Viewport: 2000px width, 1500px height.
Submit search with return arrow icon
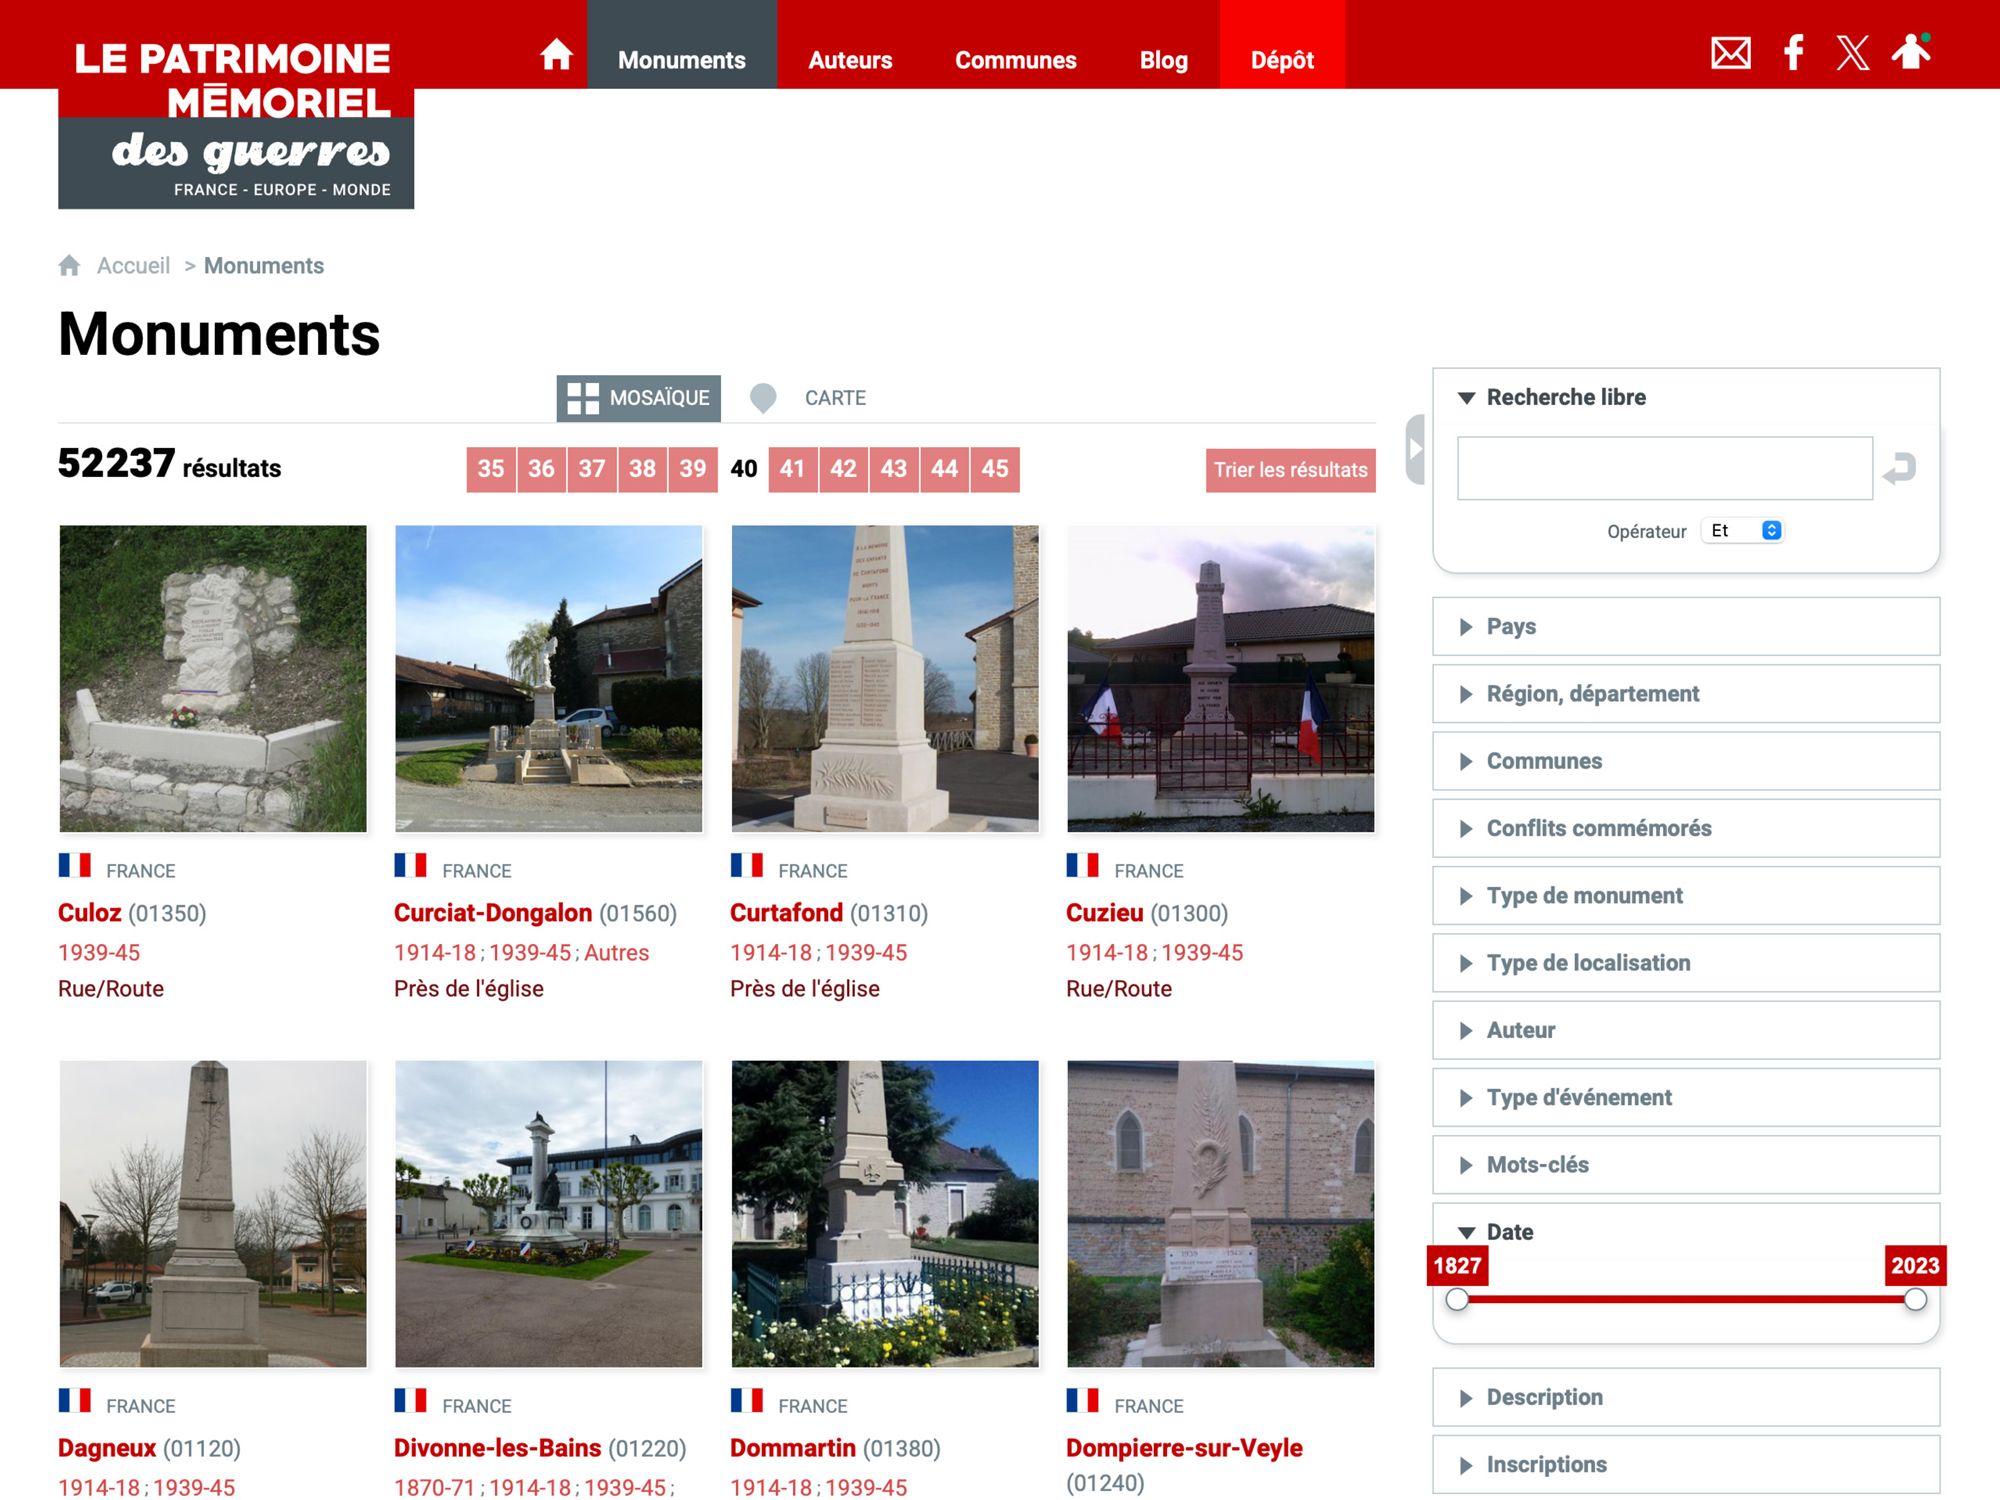1899,468
